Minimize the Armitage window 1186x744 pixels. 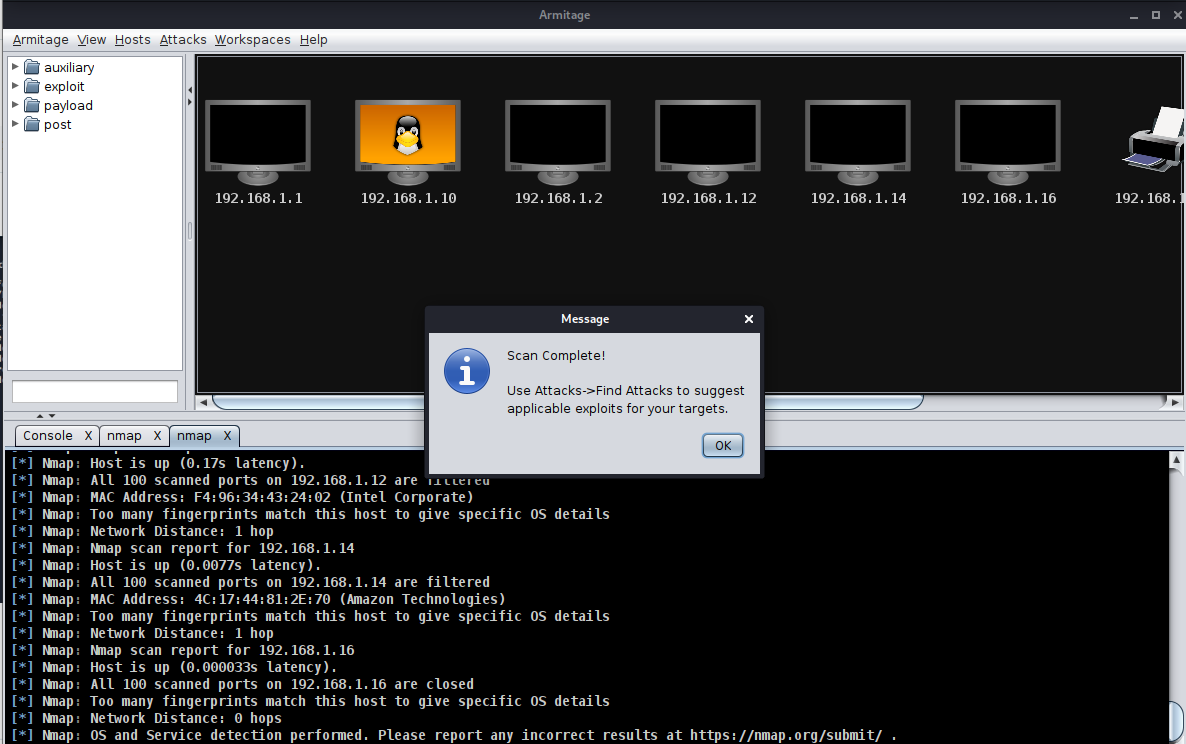pyautogui.click(x=1134, y=16)
